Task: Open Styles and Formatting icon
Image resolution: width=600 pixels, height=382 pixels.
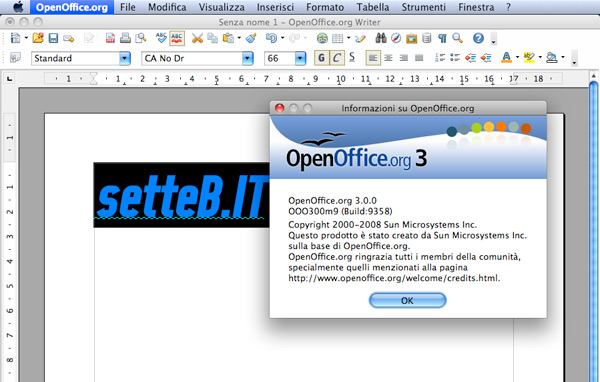Action: pyautogui.click(x=15, y=58)
